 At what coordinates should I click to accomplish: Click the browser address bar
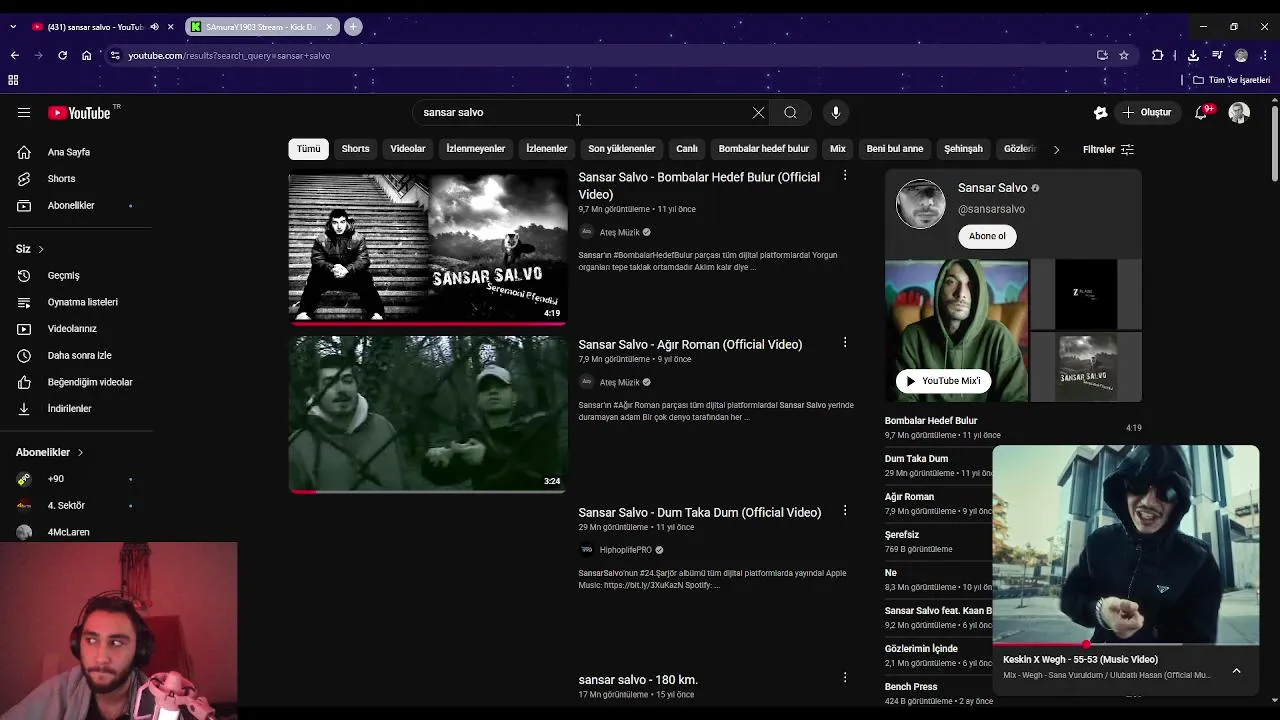click(x=600, y=56)
